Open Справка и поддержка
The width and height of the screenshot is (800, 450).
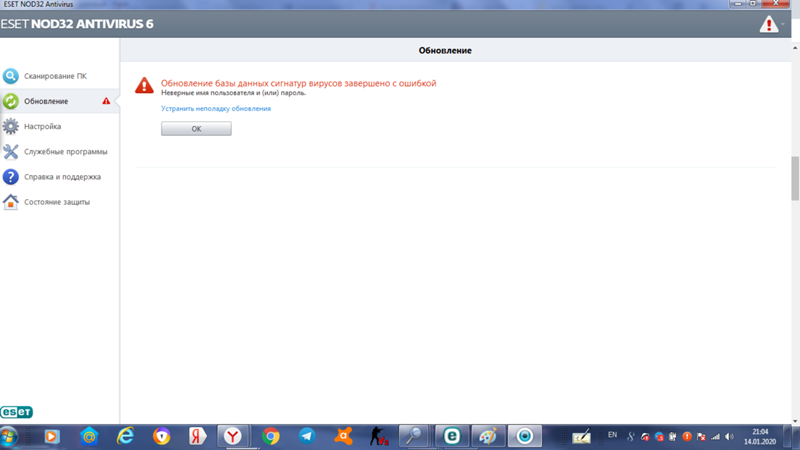pos(60,177)
